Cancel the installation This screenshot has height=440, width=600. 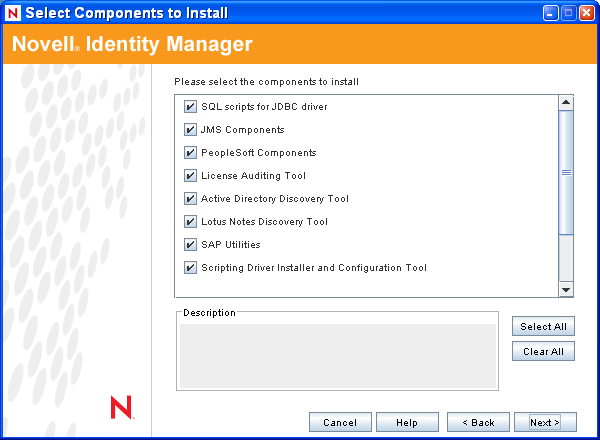(x=340, y=422)
